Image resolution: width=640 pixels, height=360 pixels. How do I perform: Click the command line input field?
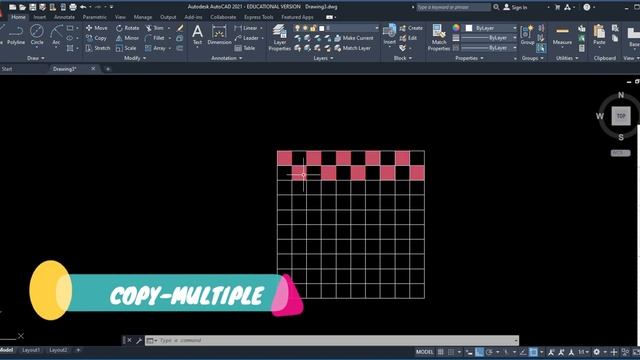click(x=332, y=340)
